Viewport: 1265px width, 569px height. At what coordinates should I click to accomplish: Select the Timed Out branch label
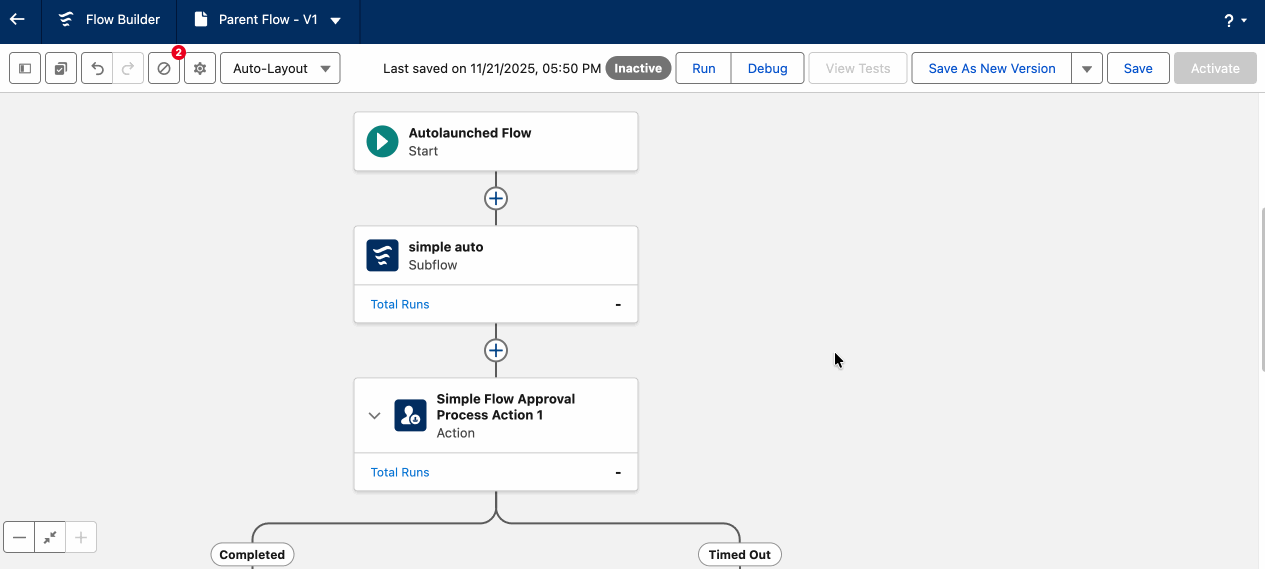click(x=739, y=554)
